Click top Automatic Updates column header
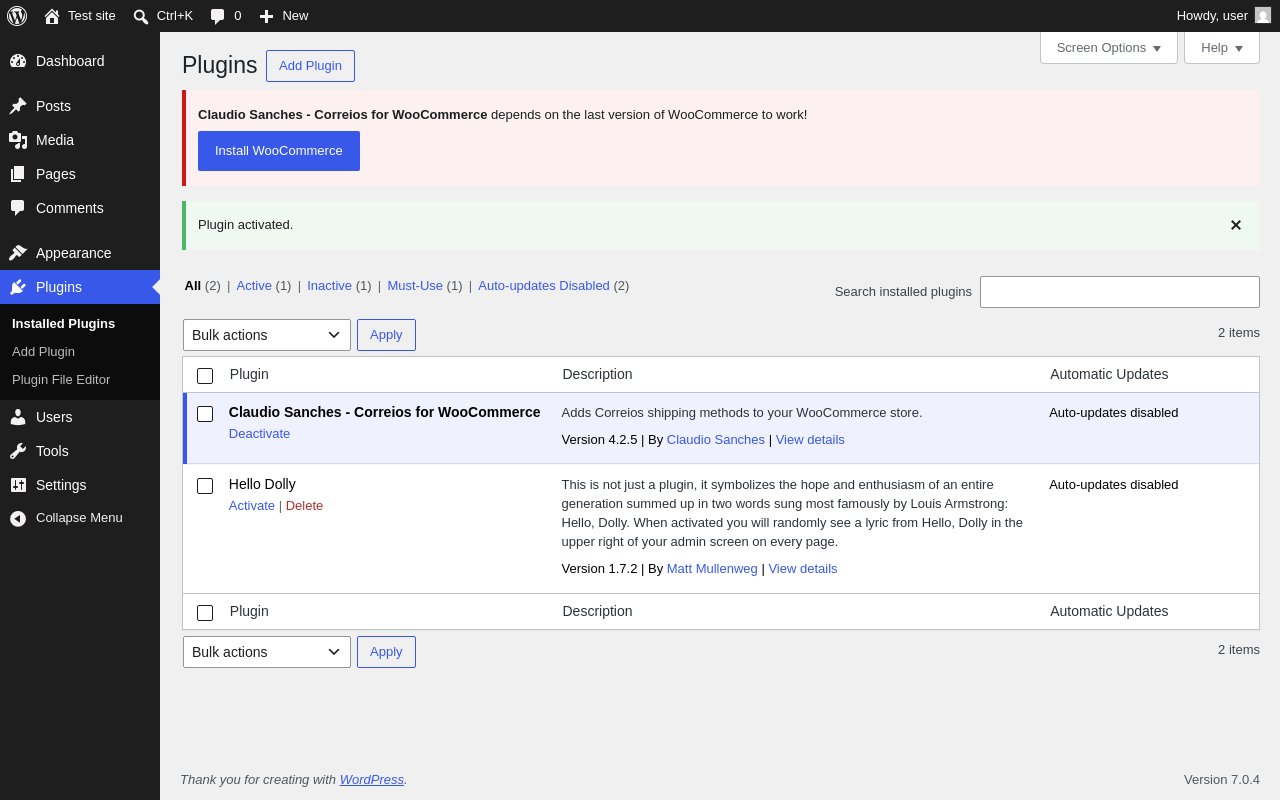Screen dimensions: 1280x800 (x=1109, y=374)
